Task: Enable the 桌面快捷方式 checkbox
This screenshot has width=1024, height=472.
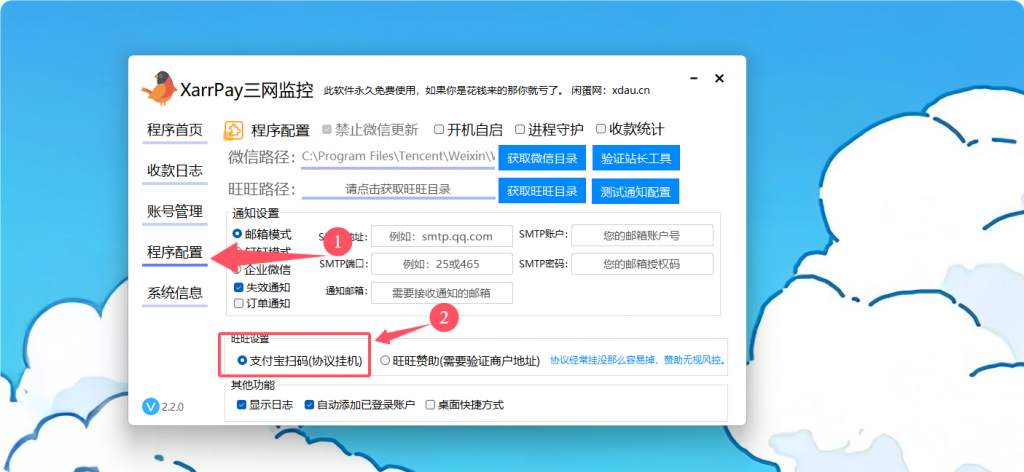Action: pyautogui.click(x=430, y=405)
